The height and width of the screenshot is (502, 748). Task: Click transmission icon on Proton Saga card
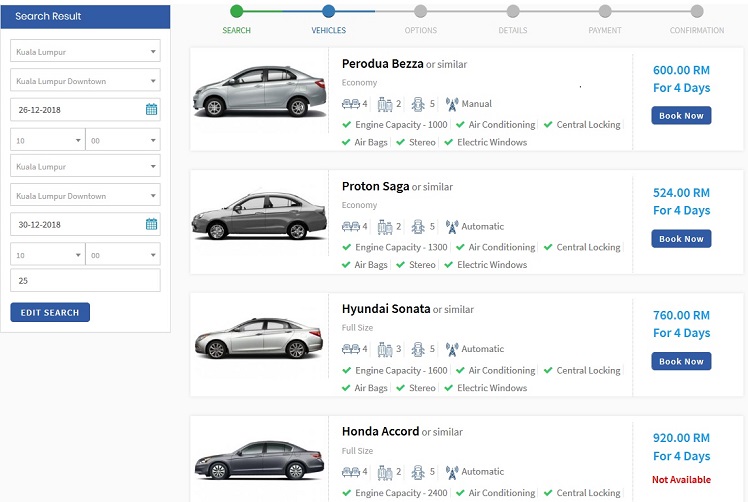coord(452,226)
